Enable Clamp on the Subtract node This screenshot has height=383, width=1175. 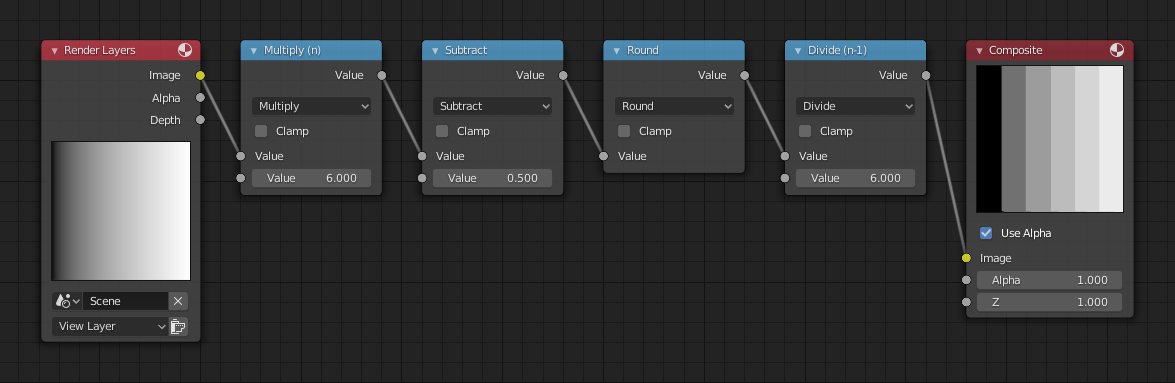point(442,131)
